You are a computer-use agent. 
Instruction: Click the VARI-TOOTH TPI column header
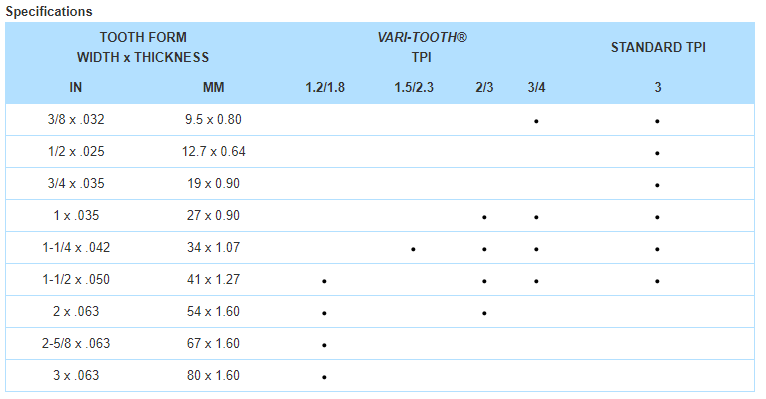tap(422, 47)
